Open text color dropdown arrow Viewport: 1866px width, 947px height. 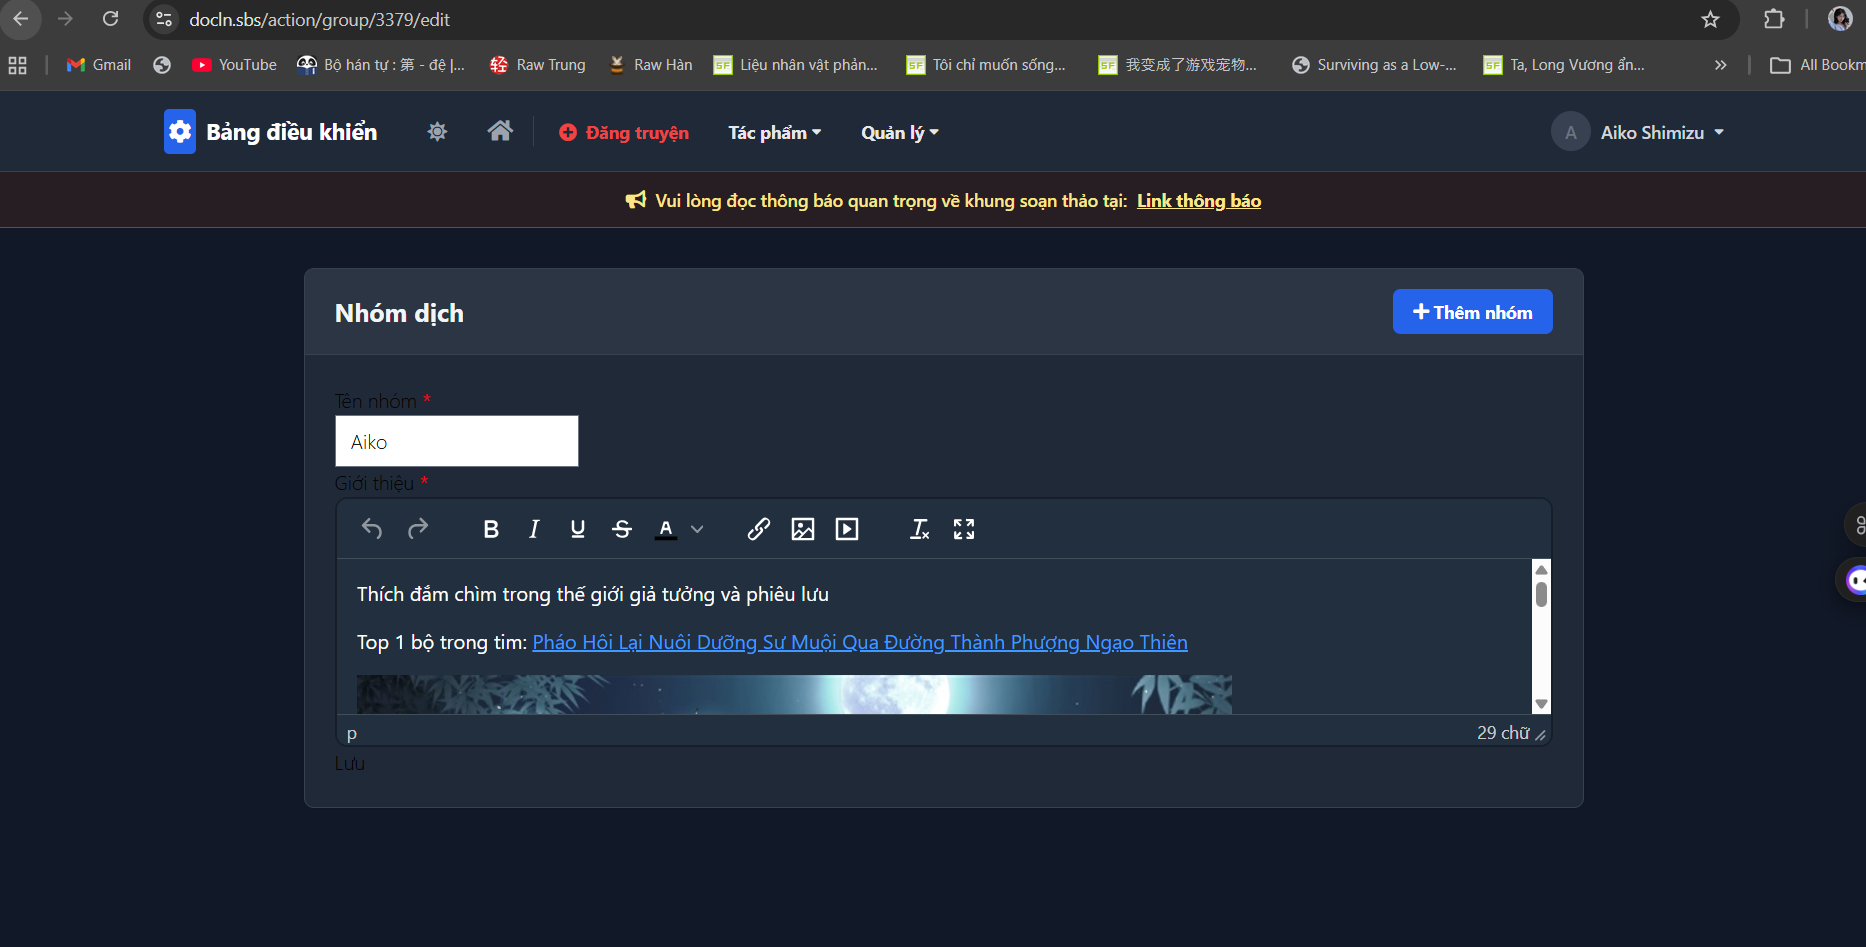pyautogui.click(x=697, y=529)
